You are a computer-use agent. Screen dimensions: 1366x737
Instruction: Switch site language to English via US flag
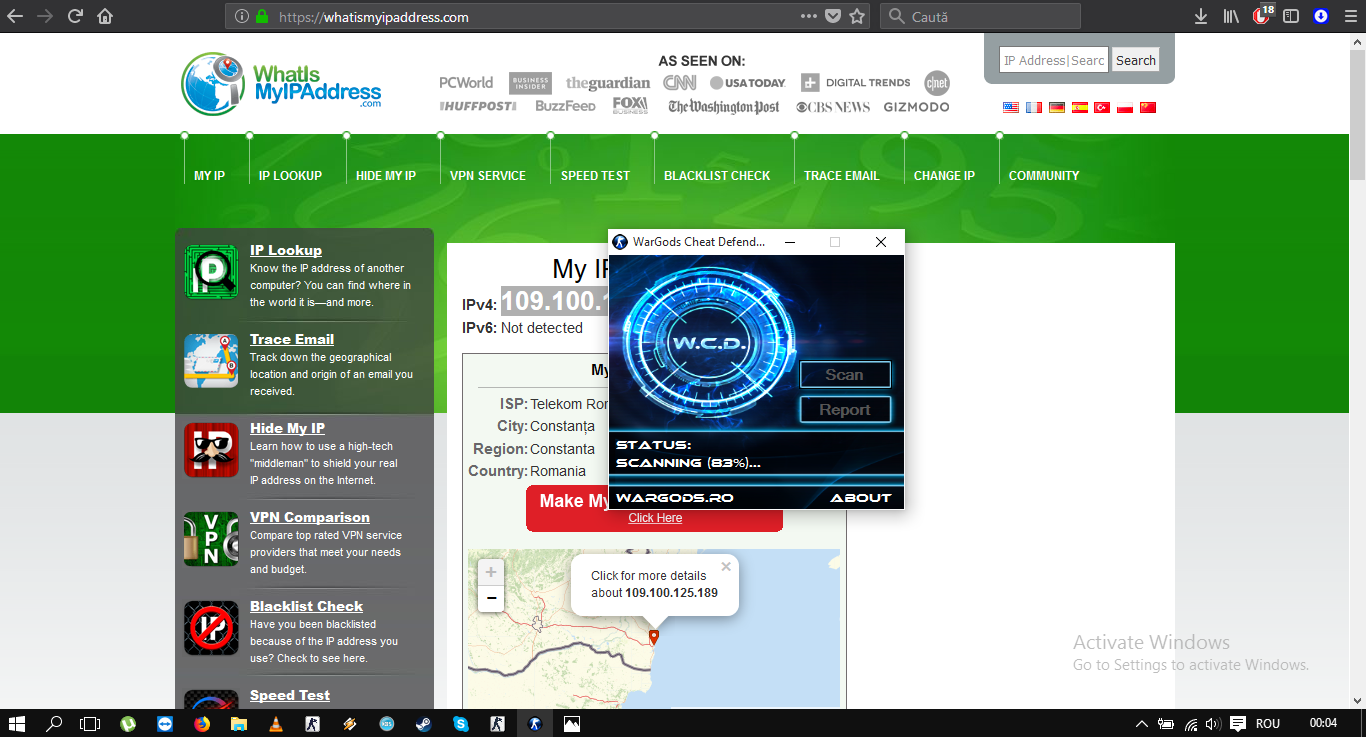click(x=1011, y=107)
